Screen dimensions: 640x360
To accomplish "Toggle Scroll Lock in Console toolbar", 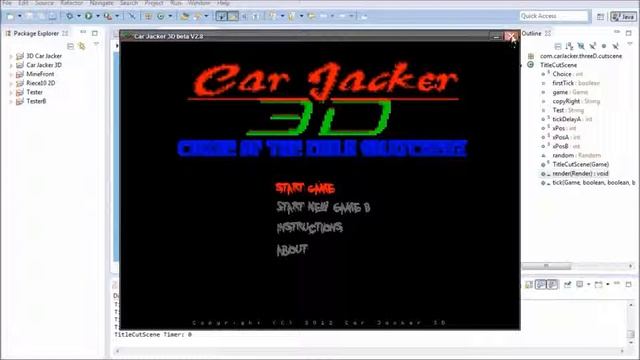I will 529,284.
